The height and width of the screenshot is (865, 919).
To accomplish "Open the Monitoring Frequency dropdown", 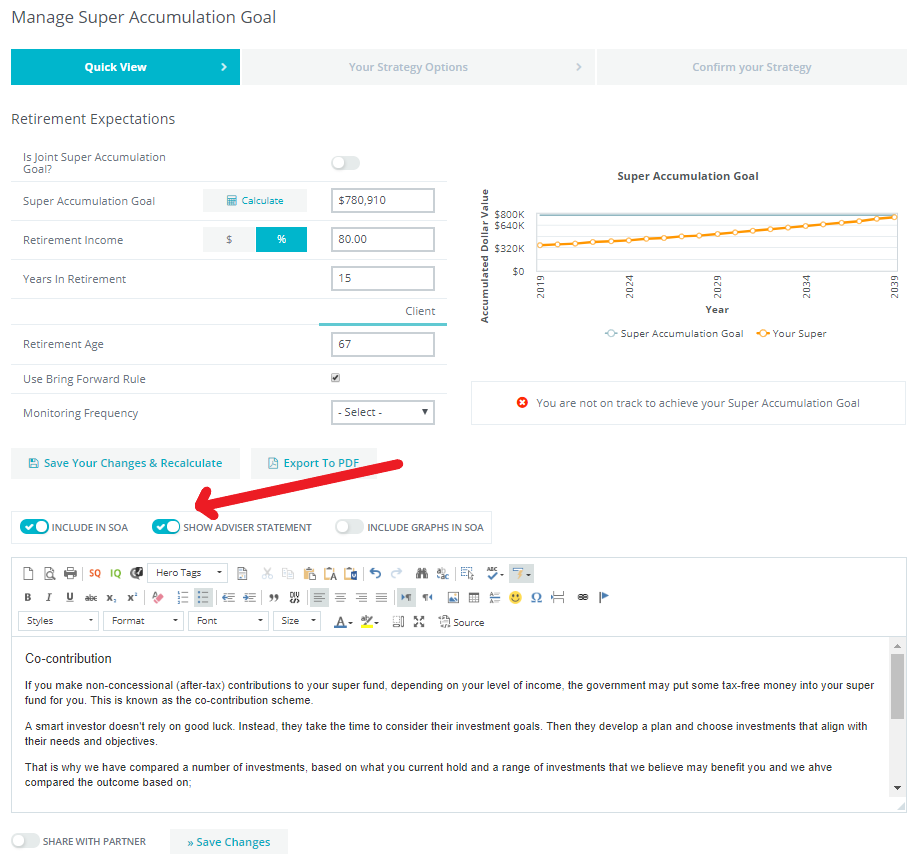I will pos(383,412).
